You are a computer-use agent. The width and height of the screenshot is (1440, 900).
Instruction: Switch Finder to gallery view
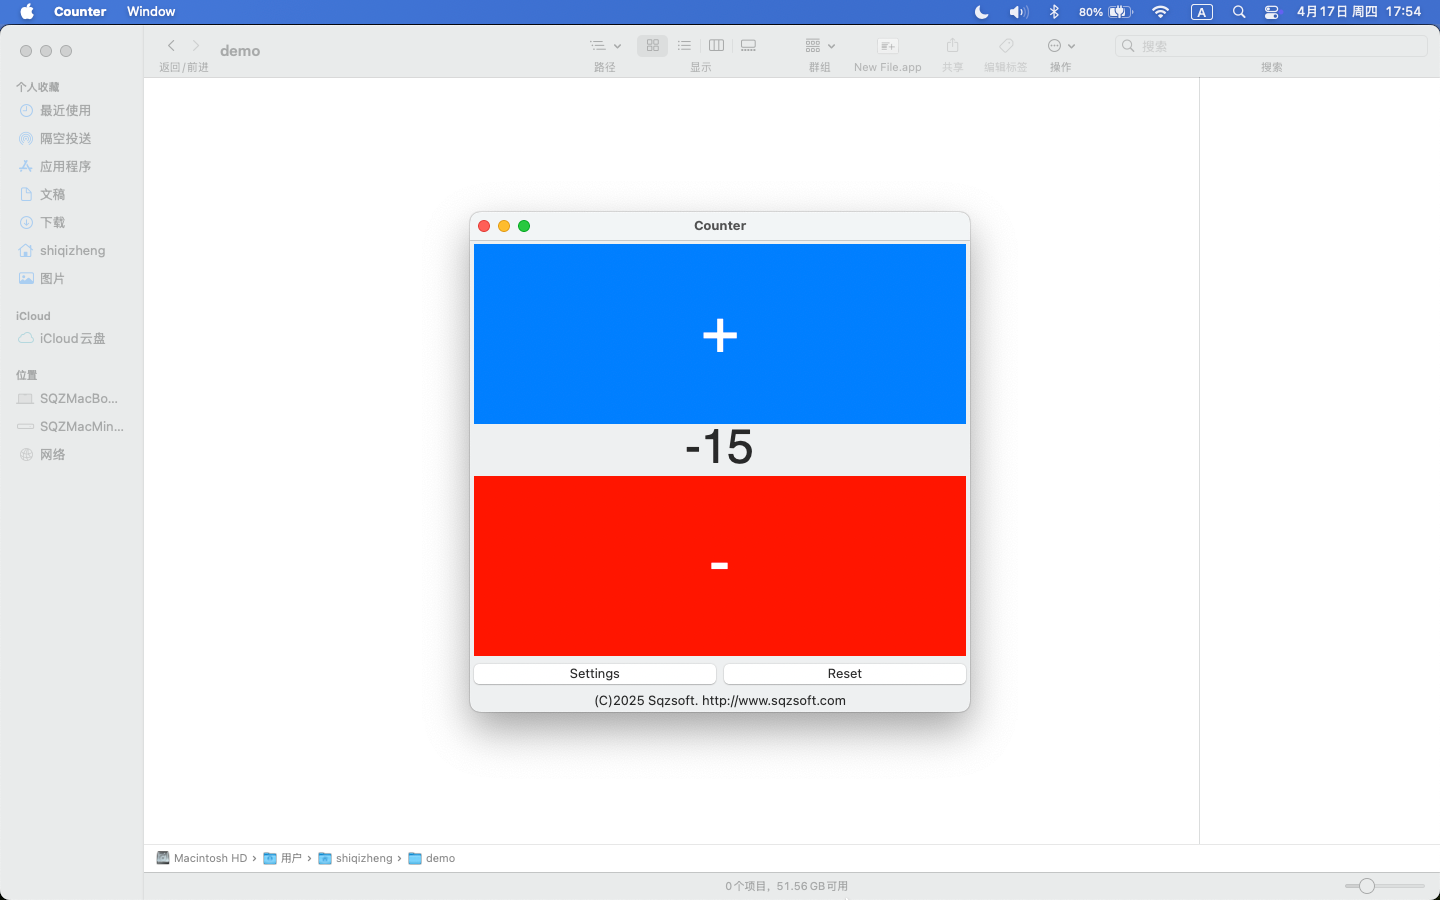(748, 46)
